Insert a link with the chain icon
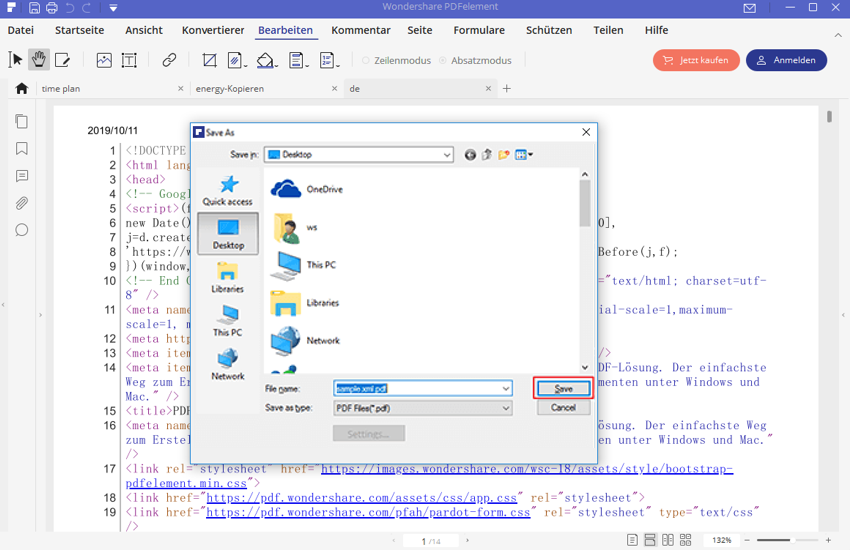This screenshot has height=550, width=850. 169,60
